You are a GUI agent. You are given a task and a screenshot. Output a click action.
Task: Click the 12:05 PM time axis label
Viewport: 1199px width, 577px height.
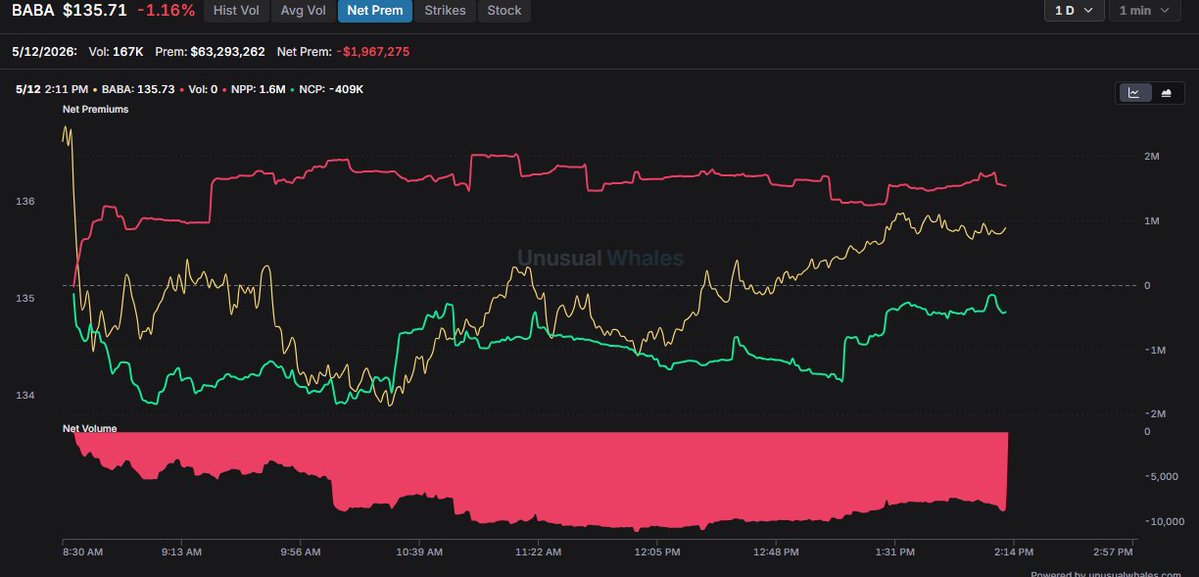(x=658, y=552)
